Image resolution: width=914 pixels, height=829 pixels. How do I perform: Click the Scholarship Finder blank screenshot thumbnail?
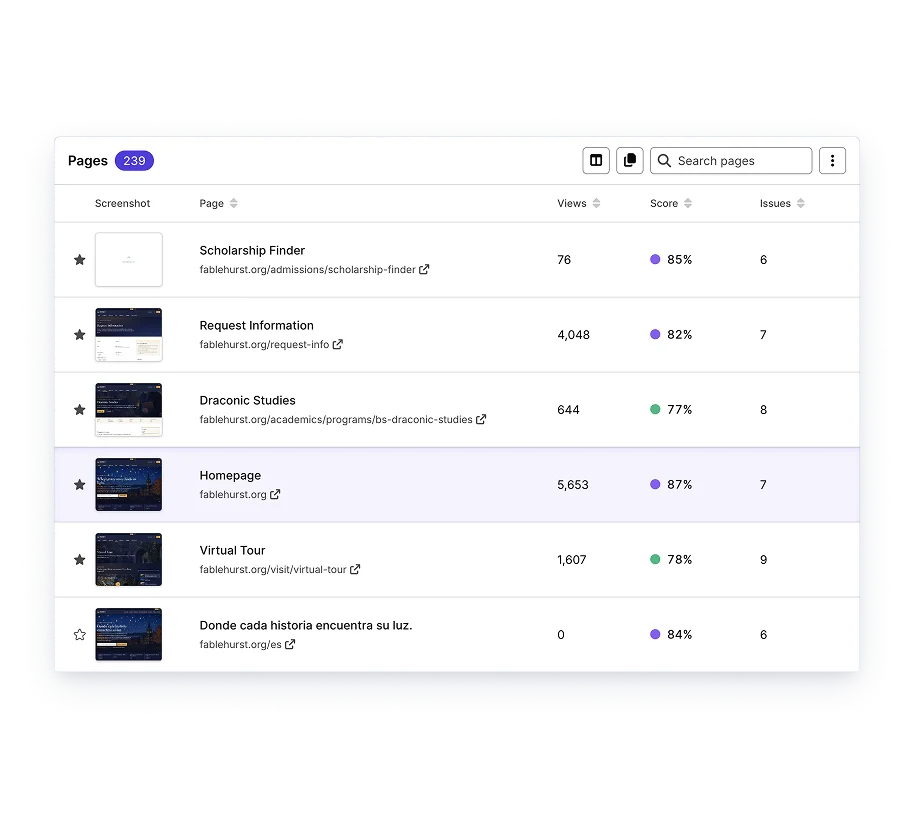pyautogui.click(x=129, y=259)
